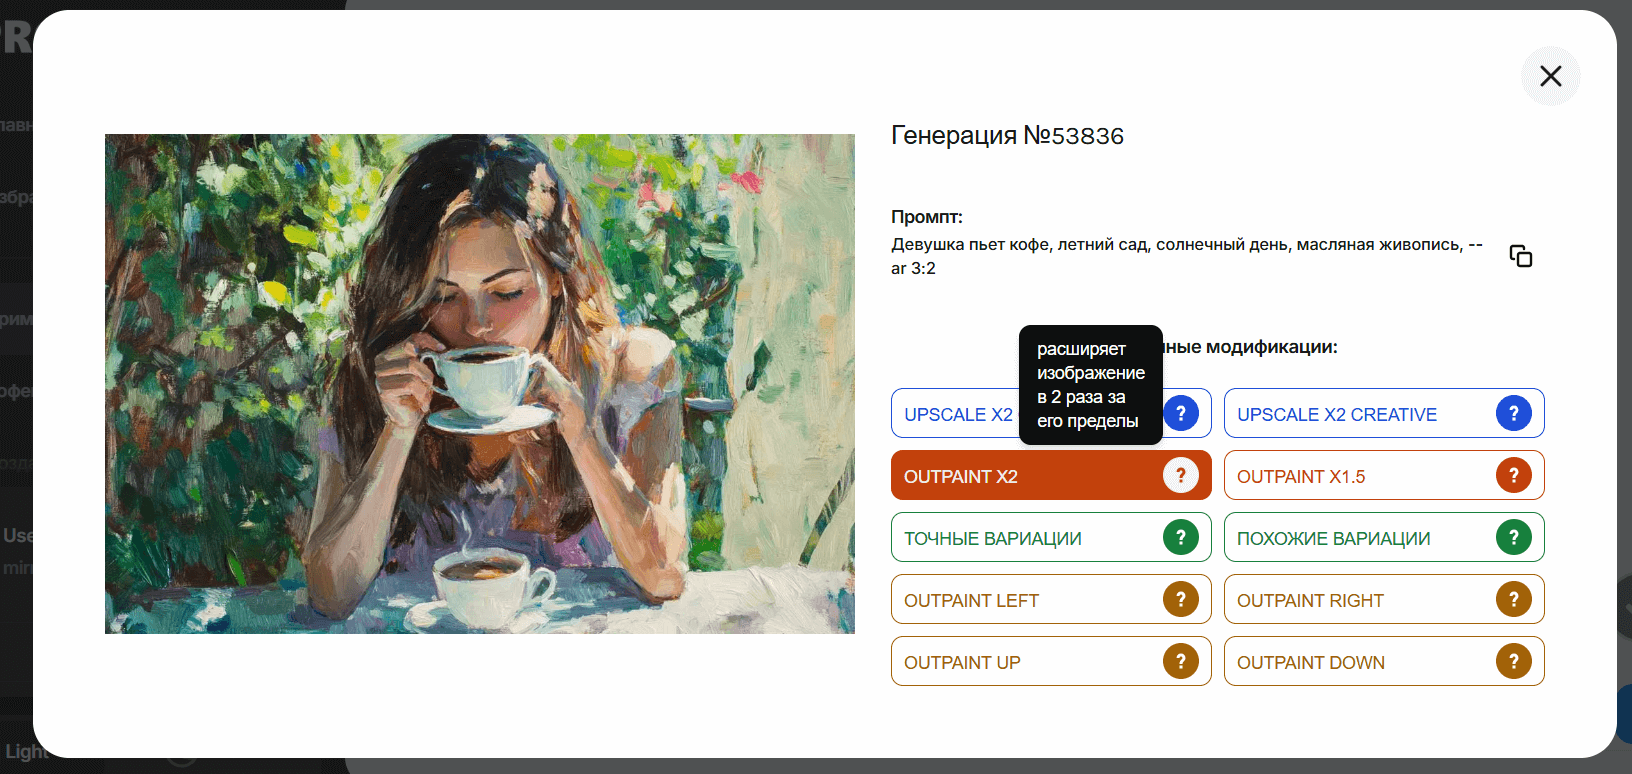Click the help icon for Upscale X2
This screenshot has height=774, width=1632.
pyautogui.click(x=1181, y=413)
